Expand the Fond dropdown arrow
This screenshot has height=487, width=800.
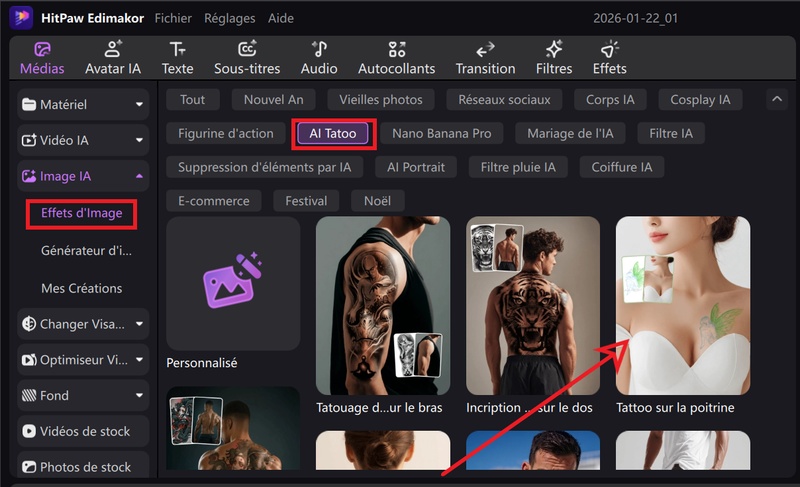(139, 395)
